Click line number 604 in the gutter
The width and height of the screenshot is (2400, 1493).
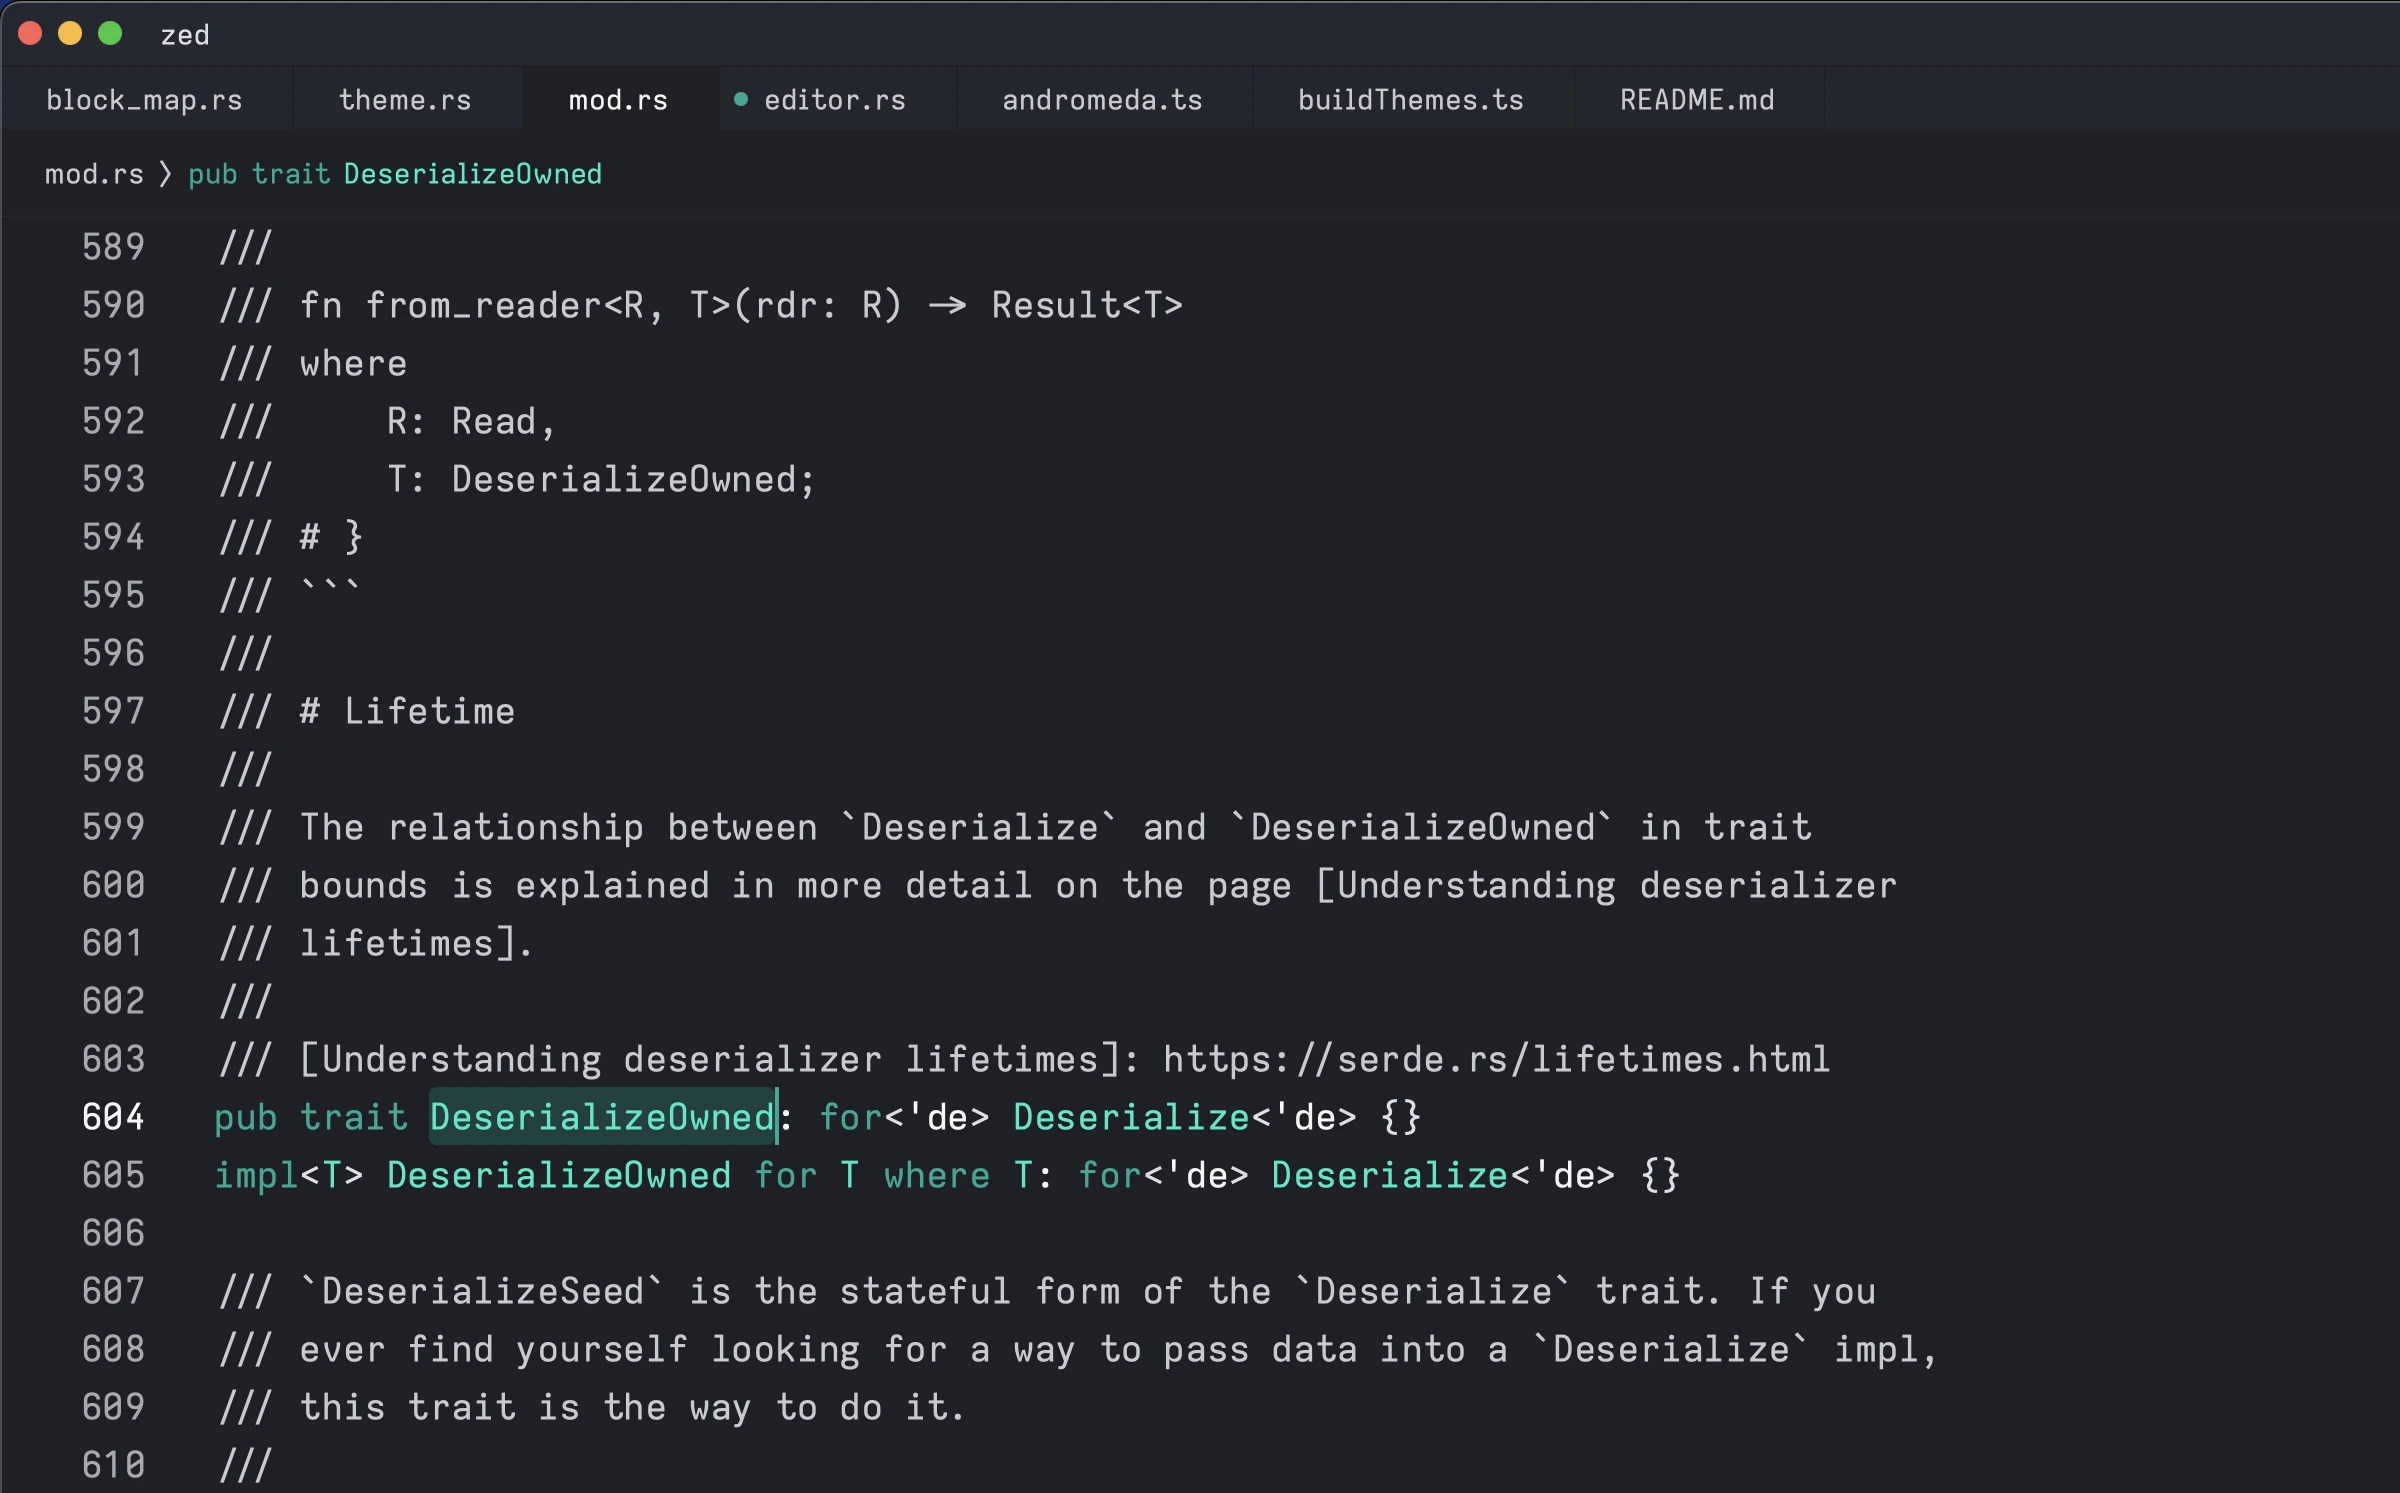click(113, 1117)
